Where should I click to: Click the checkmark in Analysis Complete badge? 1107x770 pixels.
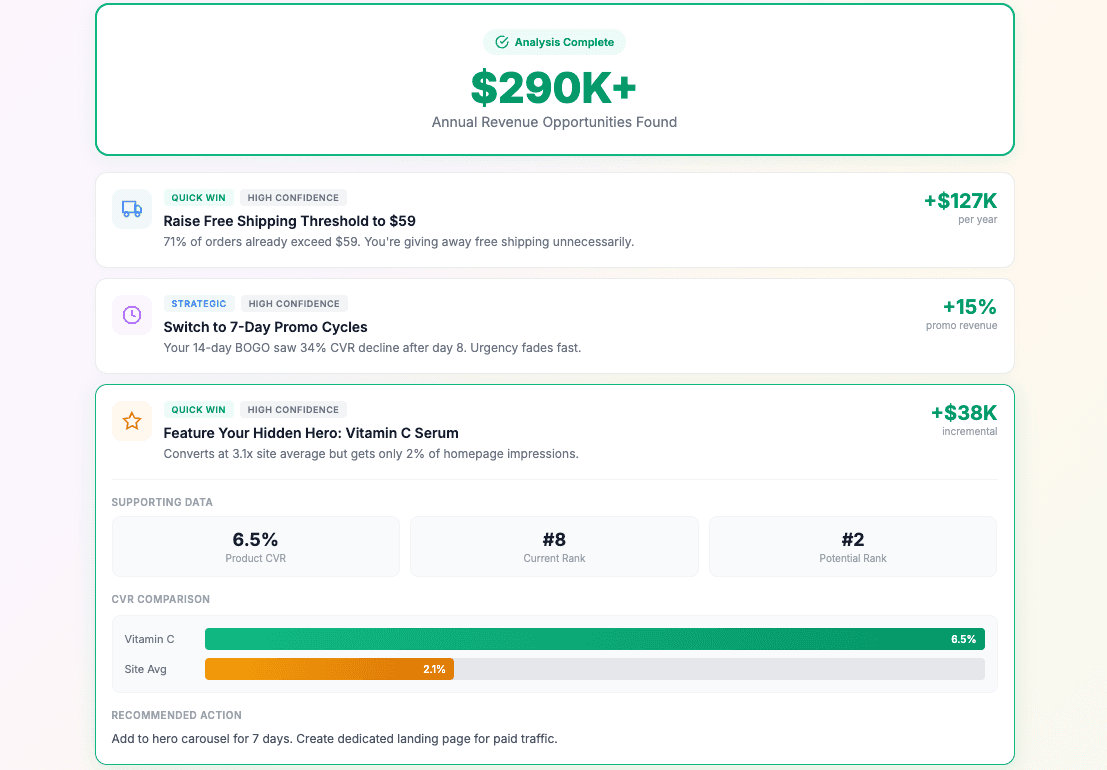(500, 42)
